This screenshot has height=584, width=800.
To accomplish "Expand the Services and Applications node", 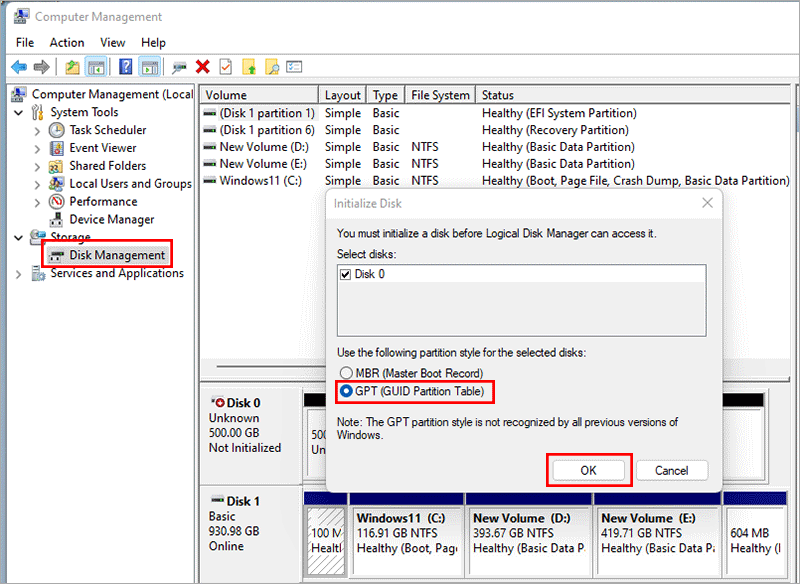I will click(x=20, y=274).
